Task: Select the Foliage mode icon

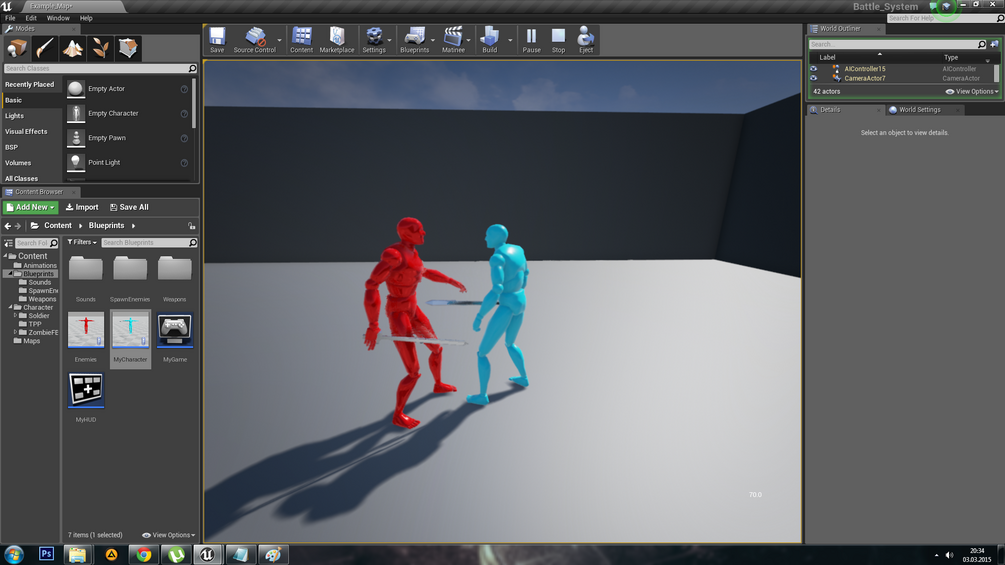Action: (100, 48)
